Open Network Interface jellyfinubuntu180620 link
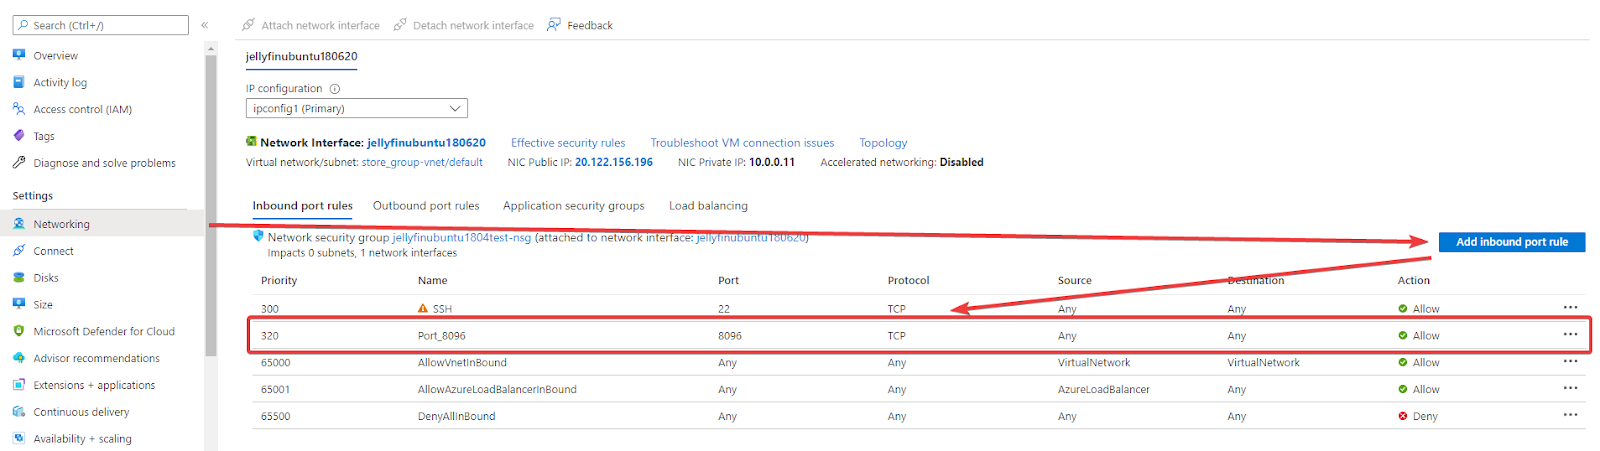 (x=426, y=143)
